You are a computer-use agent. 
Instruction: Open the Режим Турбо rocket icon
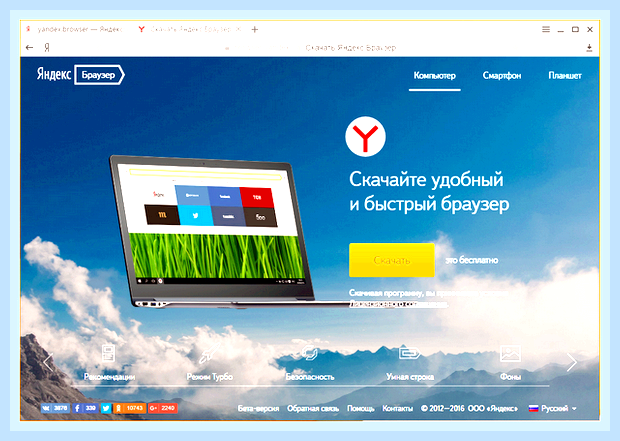[210, 353]
